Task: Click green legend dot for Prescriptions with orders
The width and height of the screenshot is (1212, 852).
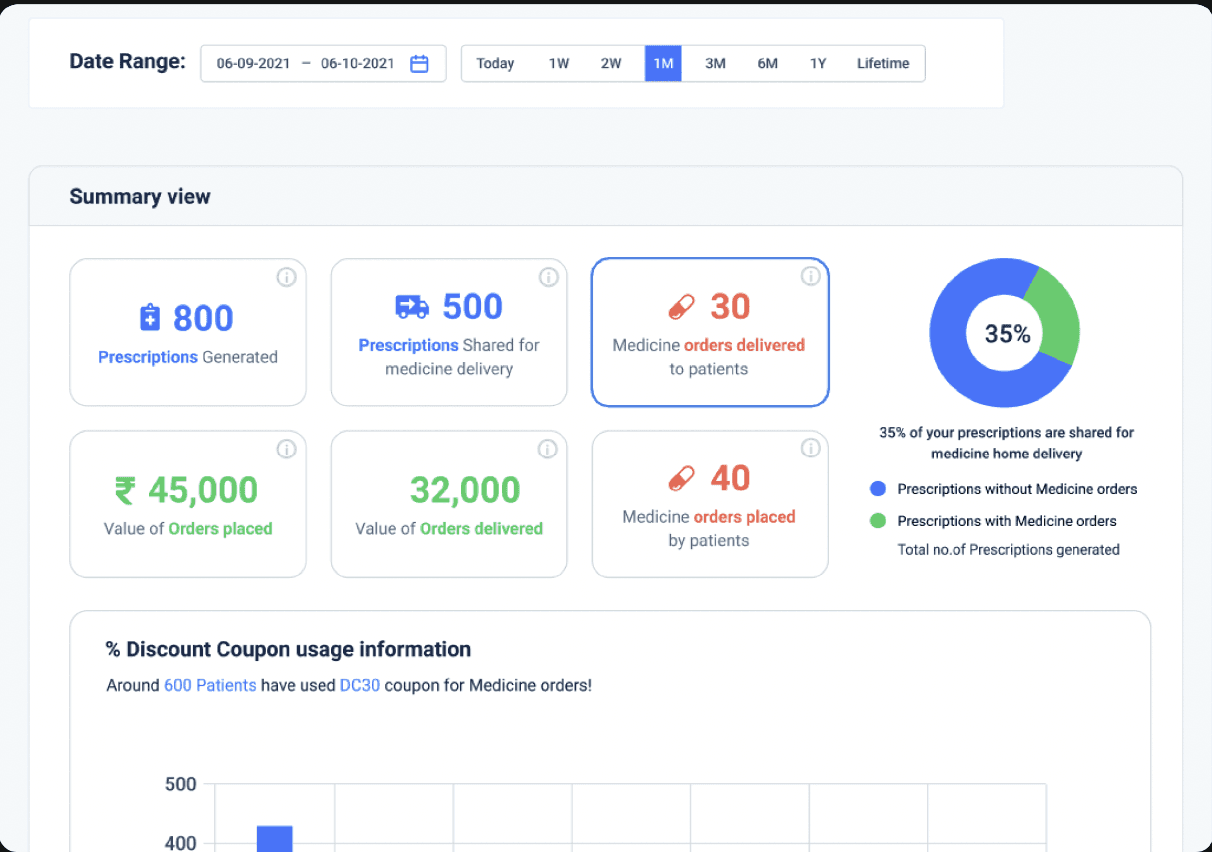Action: tap(878, 521)
